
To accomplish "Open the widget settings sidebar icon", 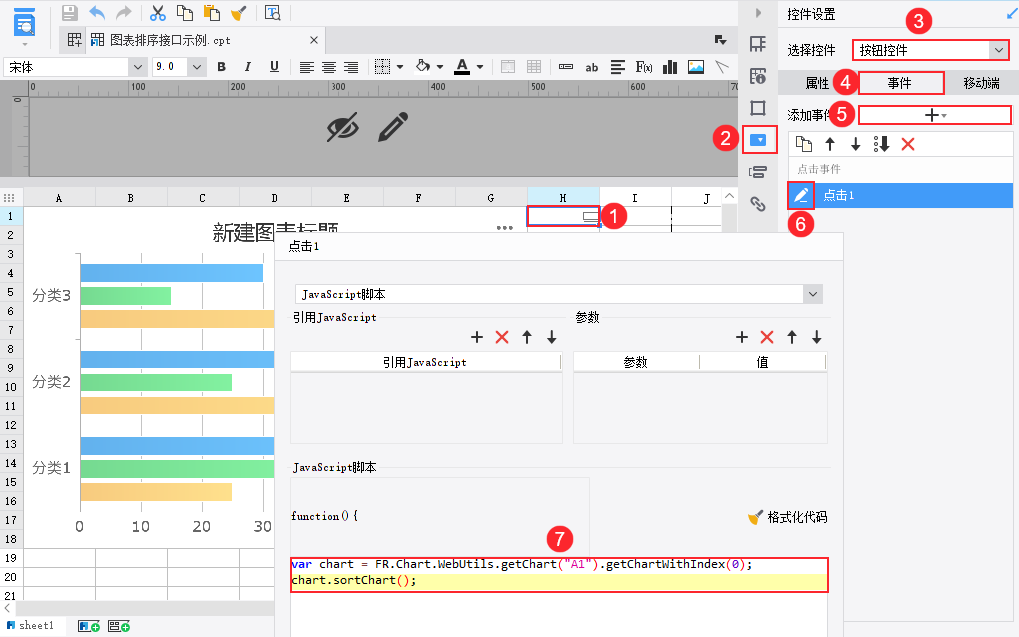I will click(x=758, y=140).
